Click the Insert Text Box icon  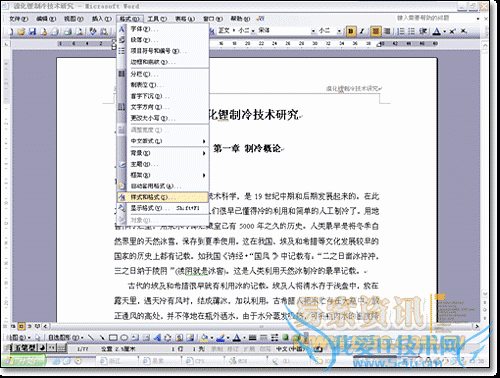[x=135, y=338]
